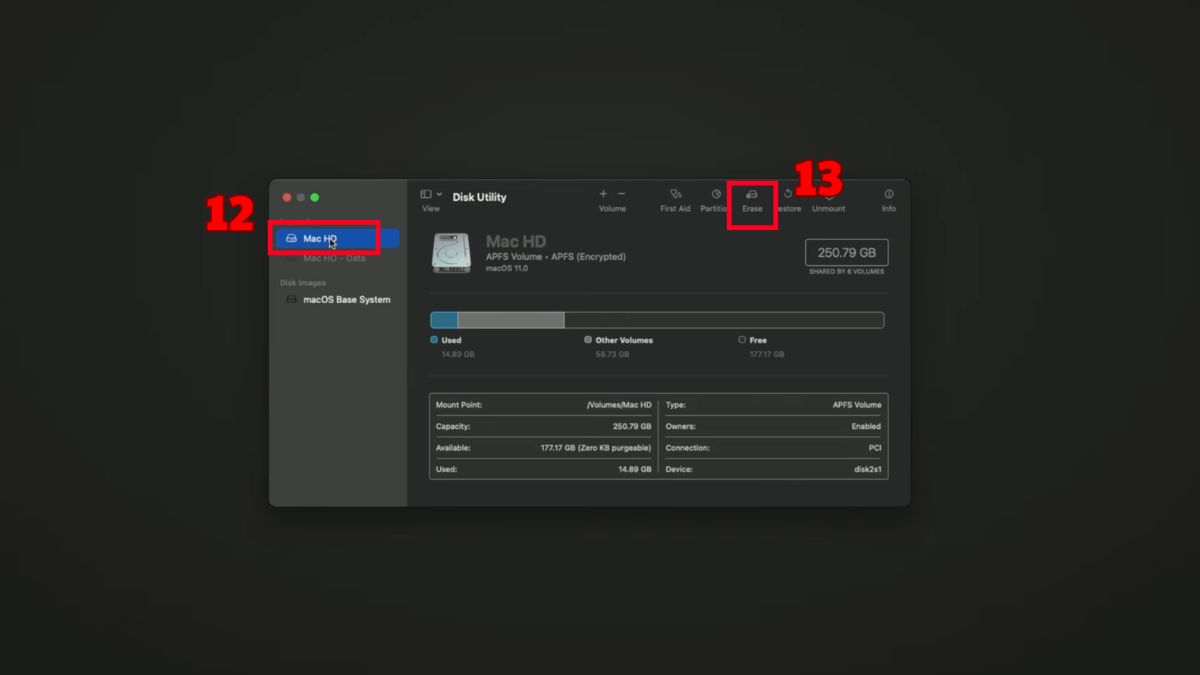Click the Erase toolbar icon
The height and width of the screenshot is (675, 1200).
752,194
